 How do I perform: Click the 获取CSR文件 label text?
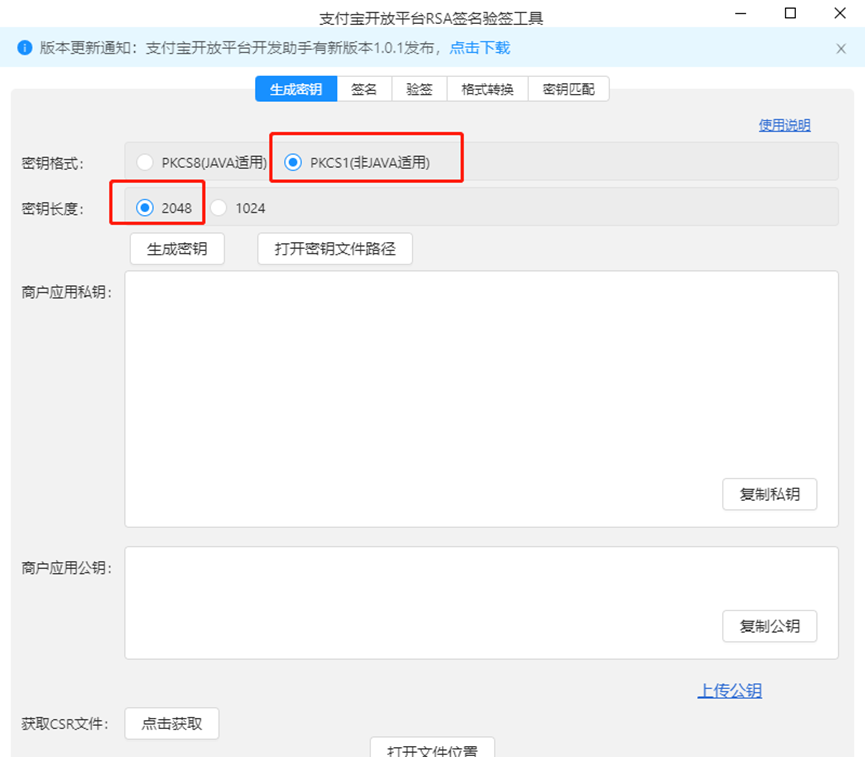click(65, 723)
